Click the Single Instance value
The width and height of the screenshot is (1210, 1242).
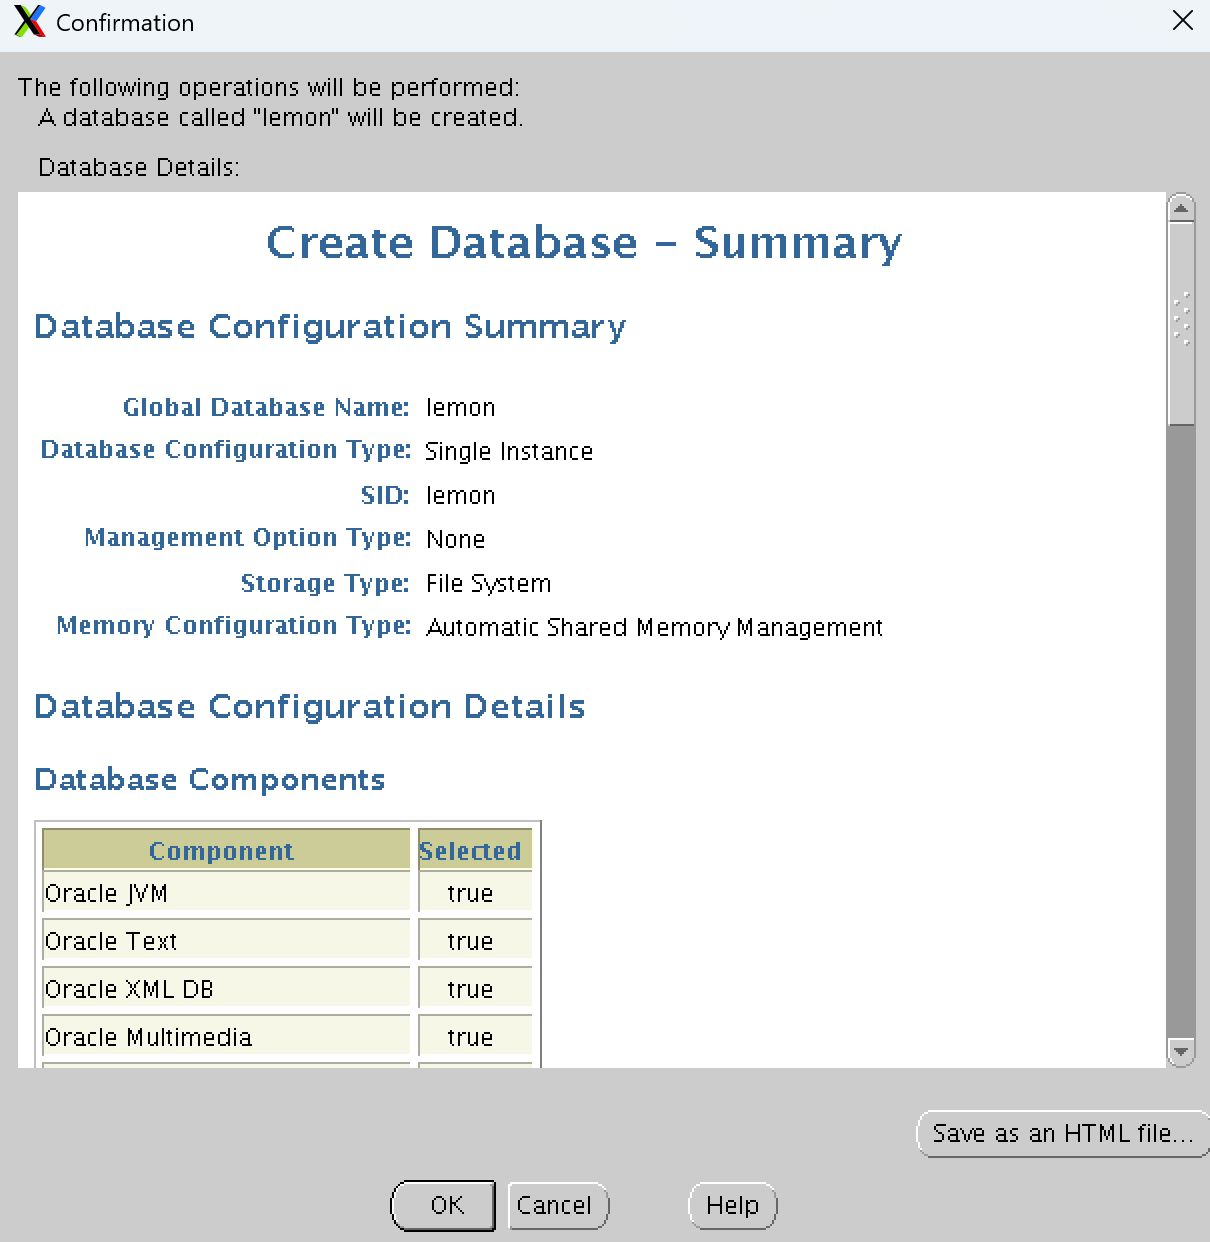[509, 452]
